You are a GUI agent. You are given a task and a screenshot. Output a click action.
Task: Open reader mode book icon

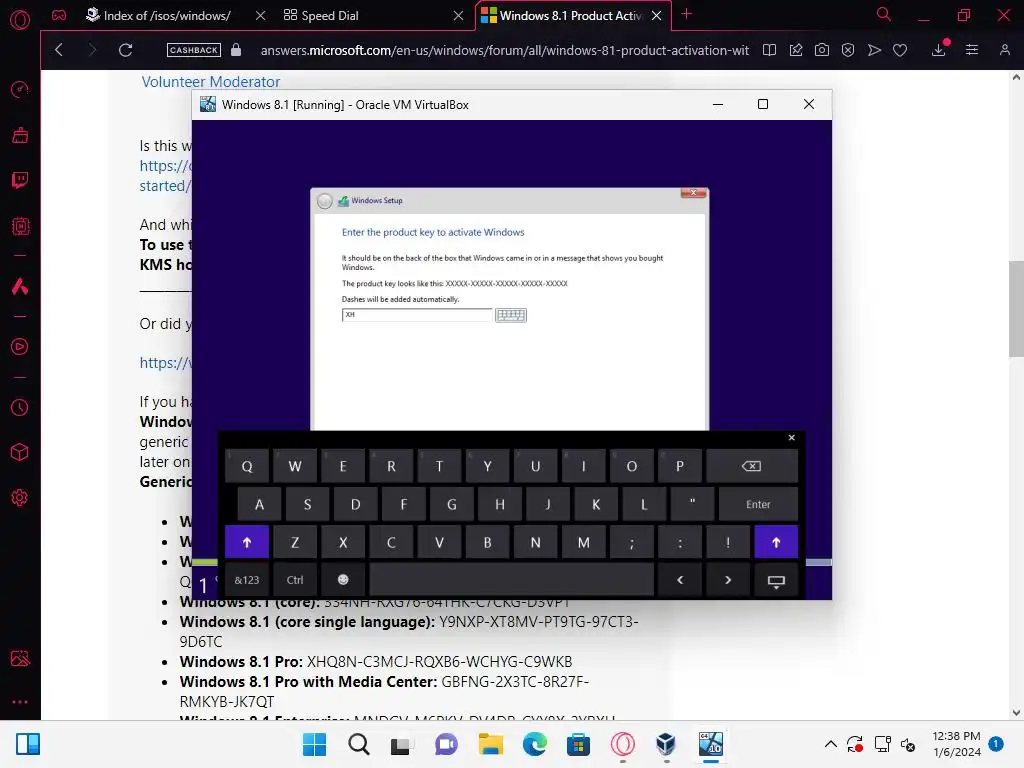pyautogui.click(x=769, y=50)
